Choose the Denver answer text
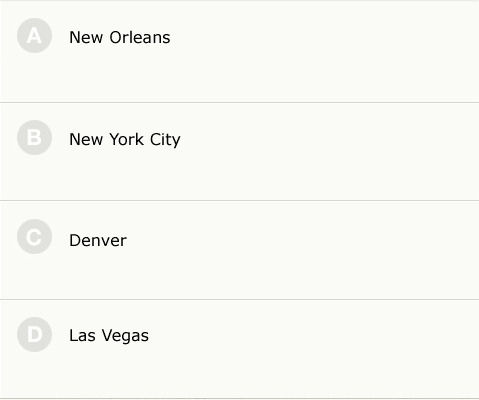Viewport: 479px width, 400px height. 98,240
